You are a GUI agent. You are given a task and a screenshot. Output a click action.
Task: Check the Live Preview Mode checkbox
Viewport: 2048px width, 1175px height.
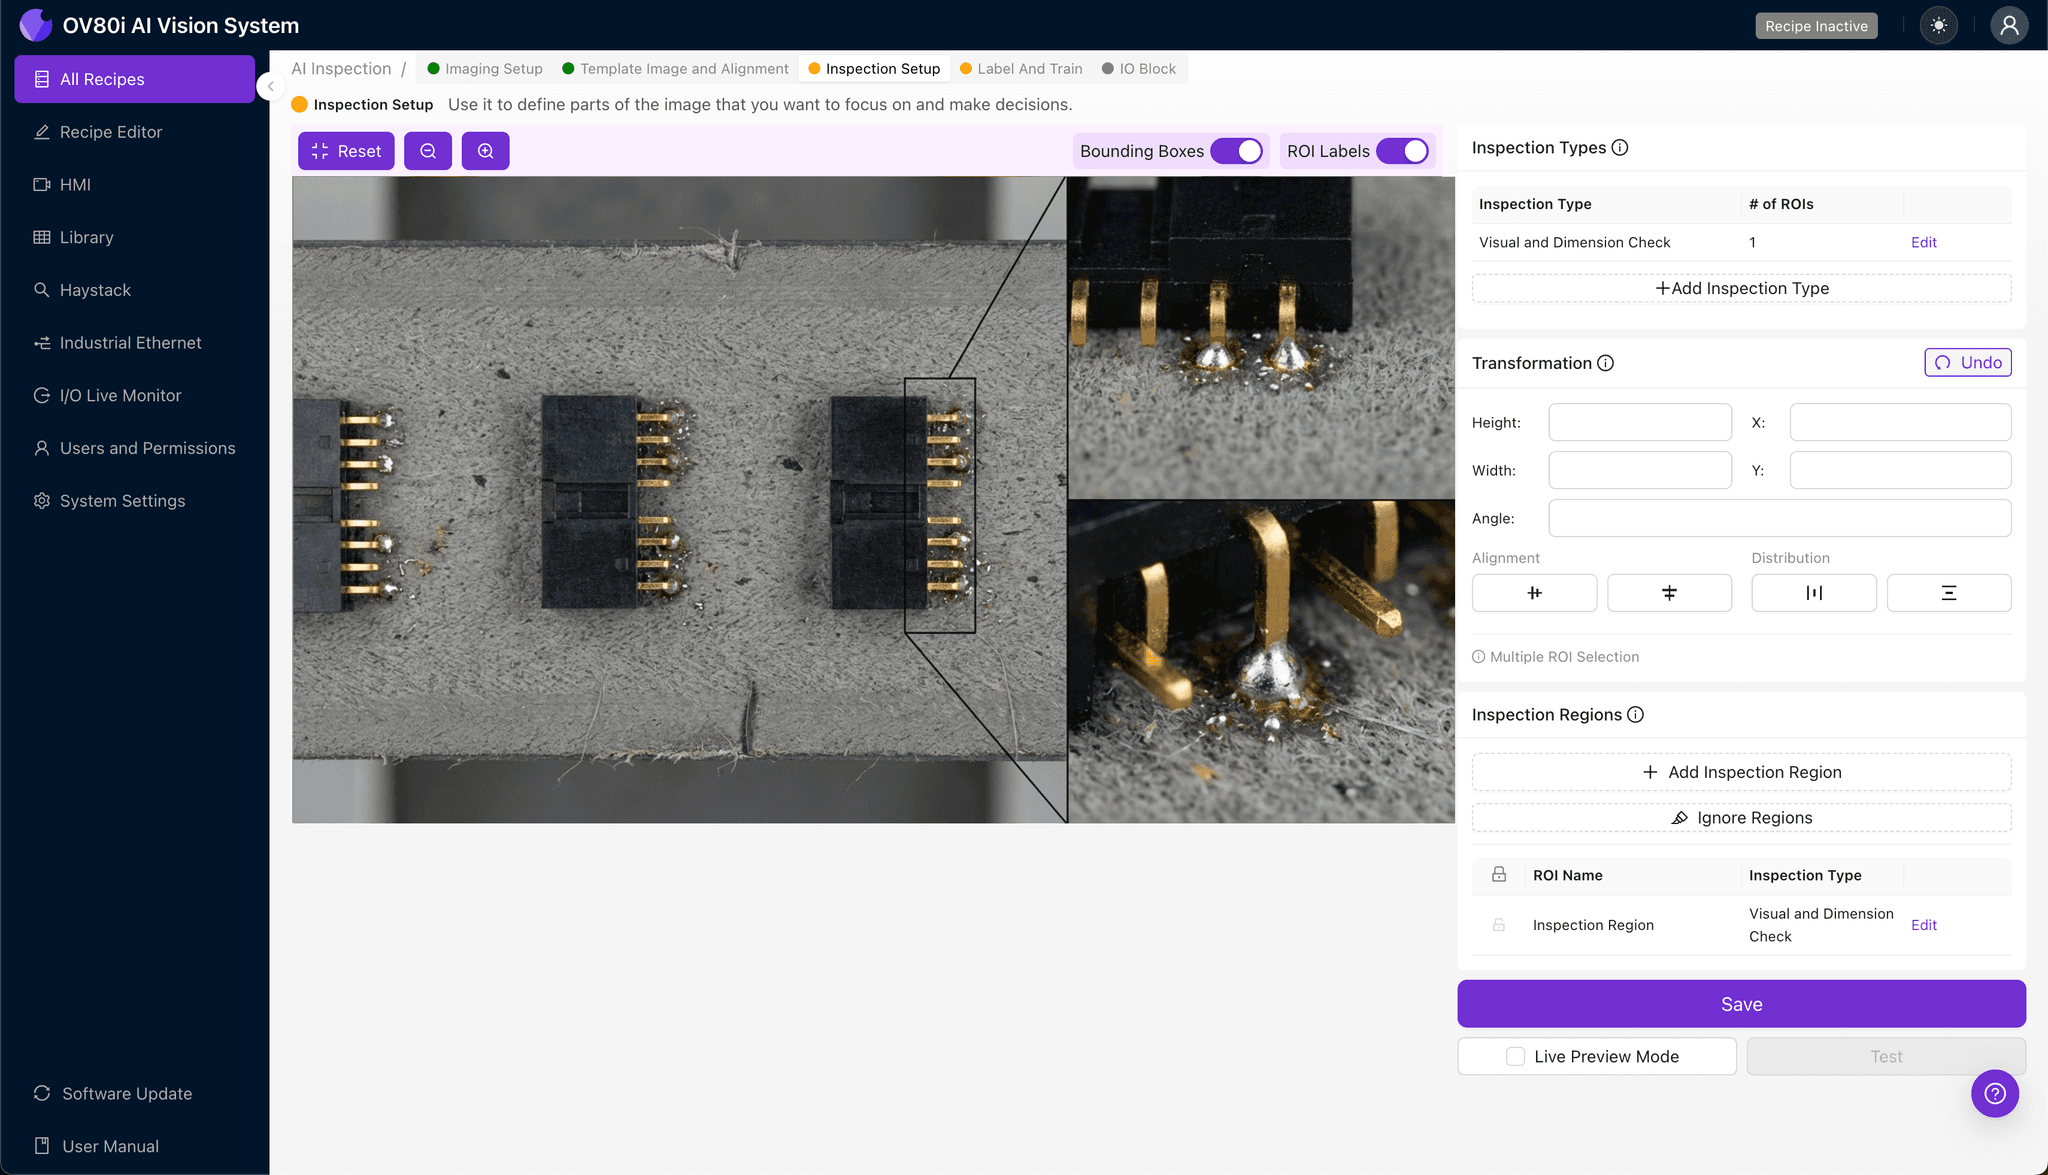(1514, 1056)
